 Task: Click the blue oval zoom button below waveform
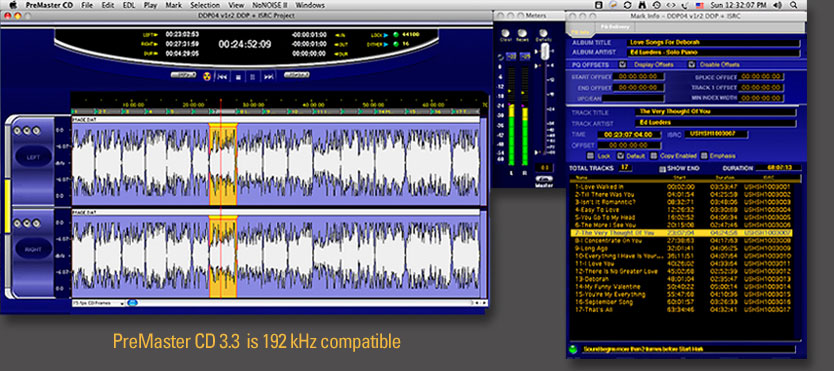pyautogui.click(x=132, y=303)
